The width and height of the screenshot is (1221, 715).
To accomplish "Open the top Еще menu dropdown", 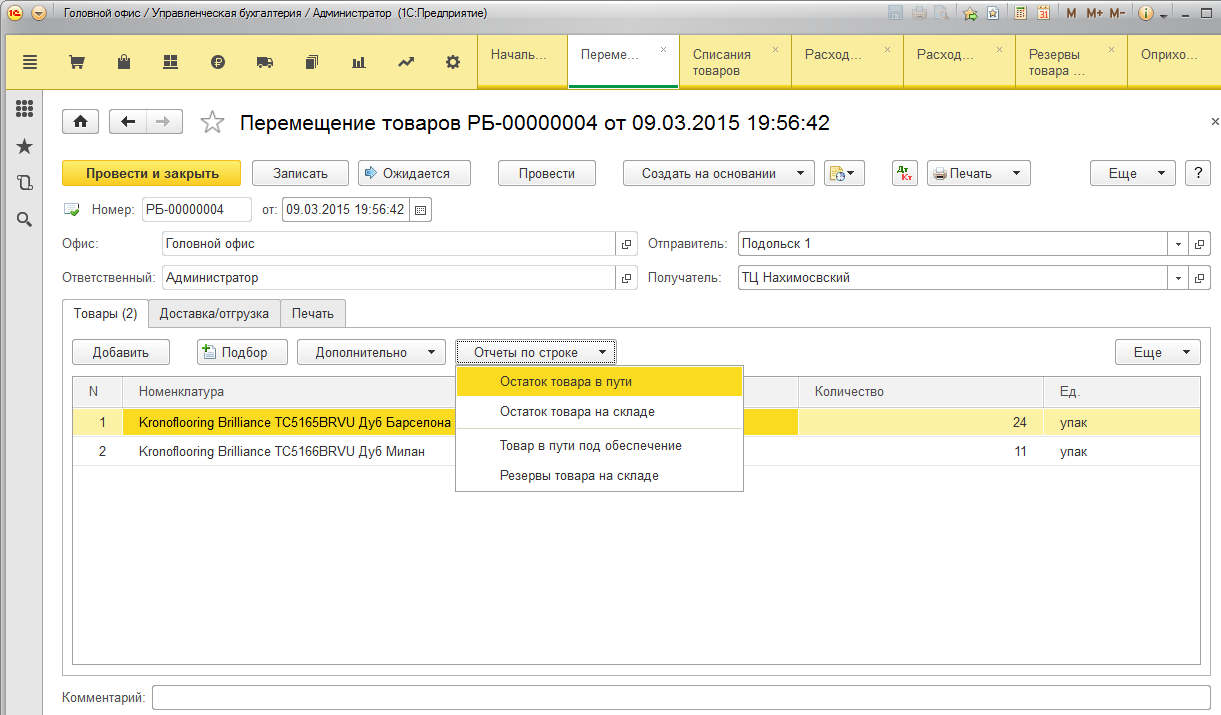I will point(1132,173).
